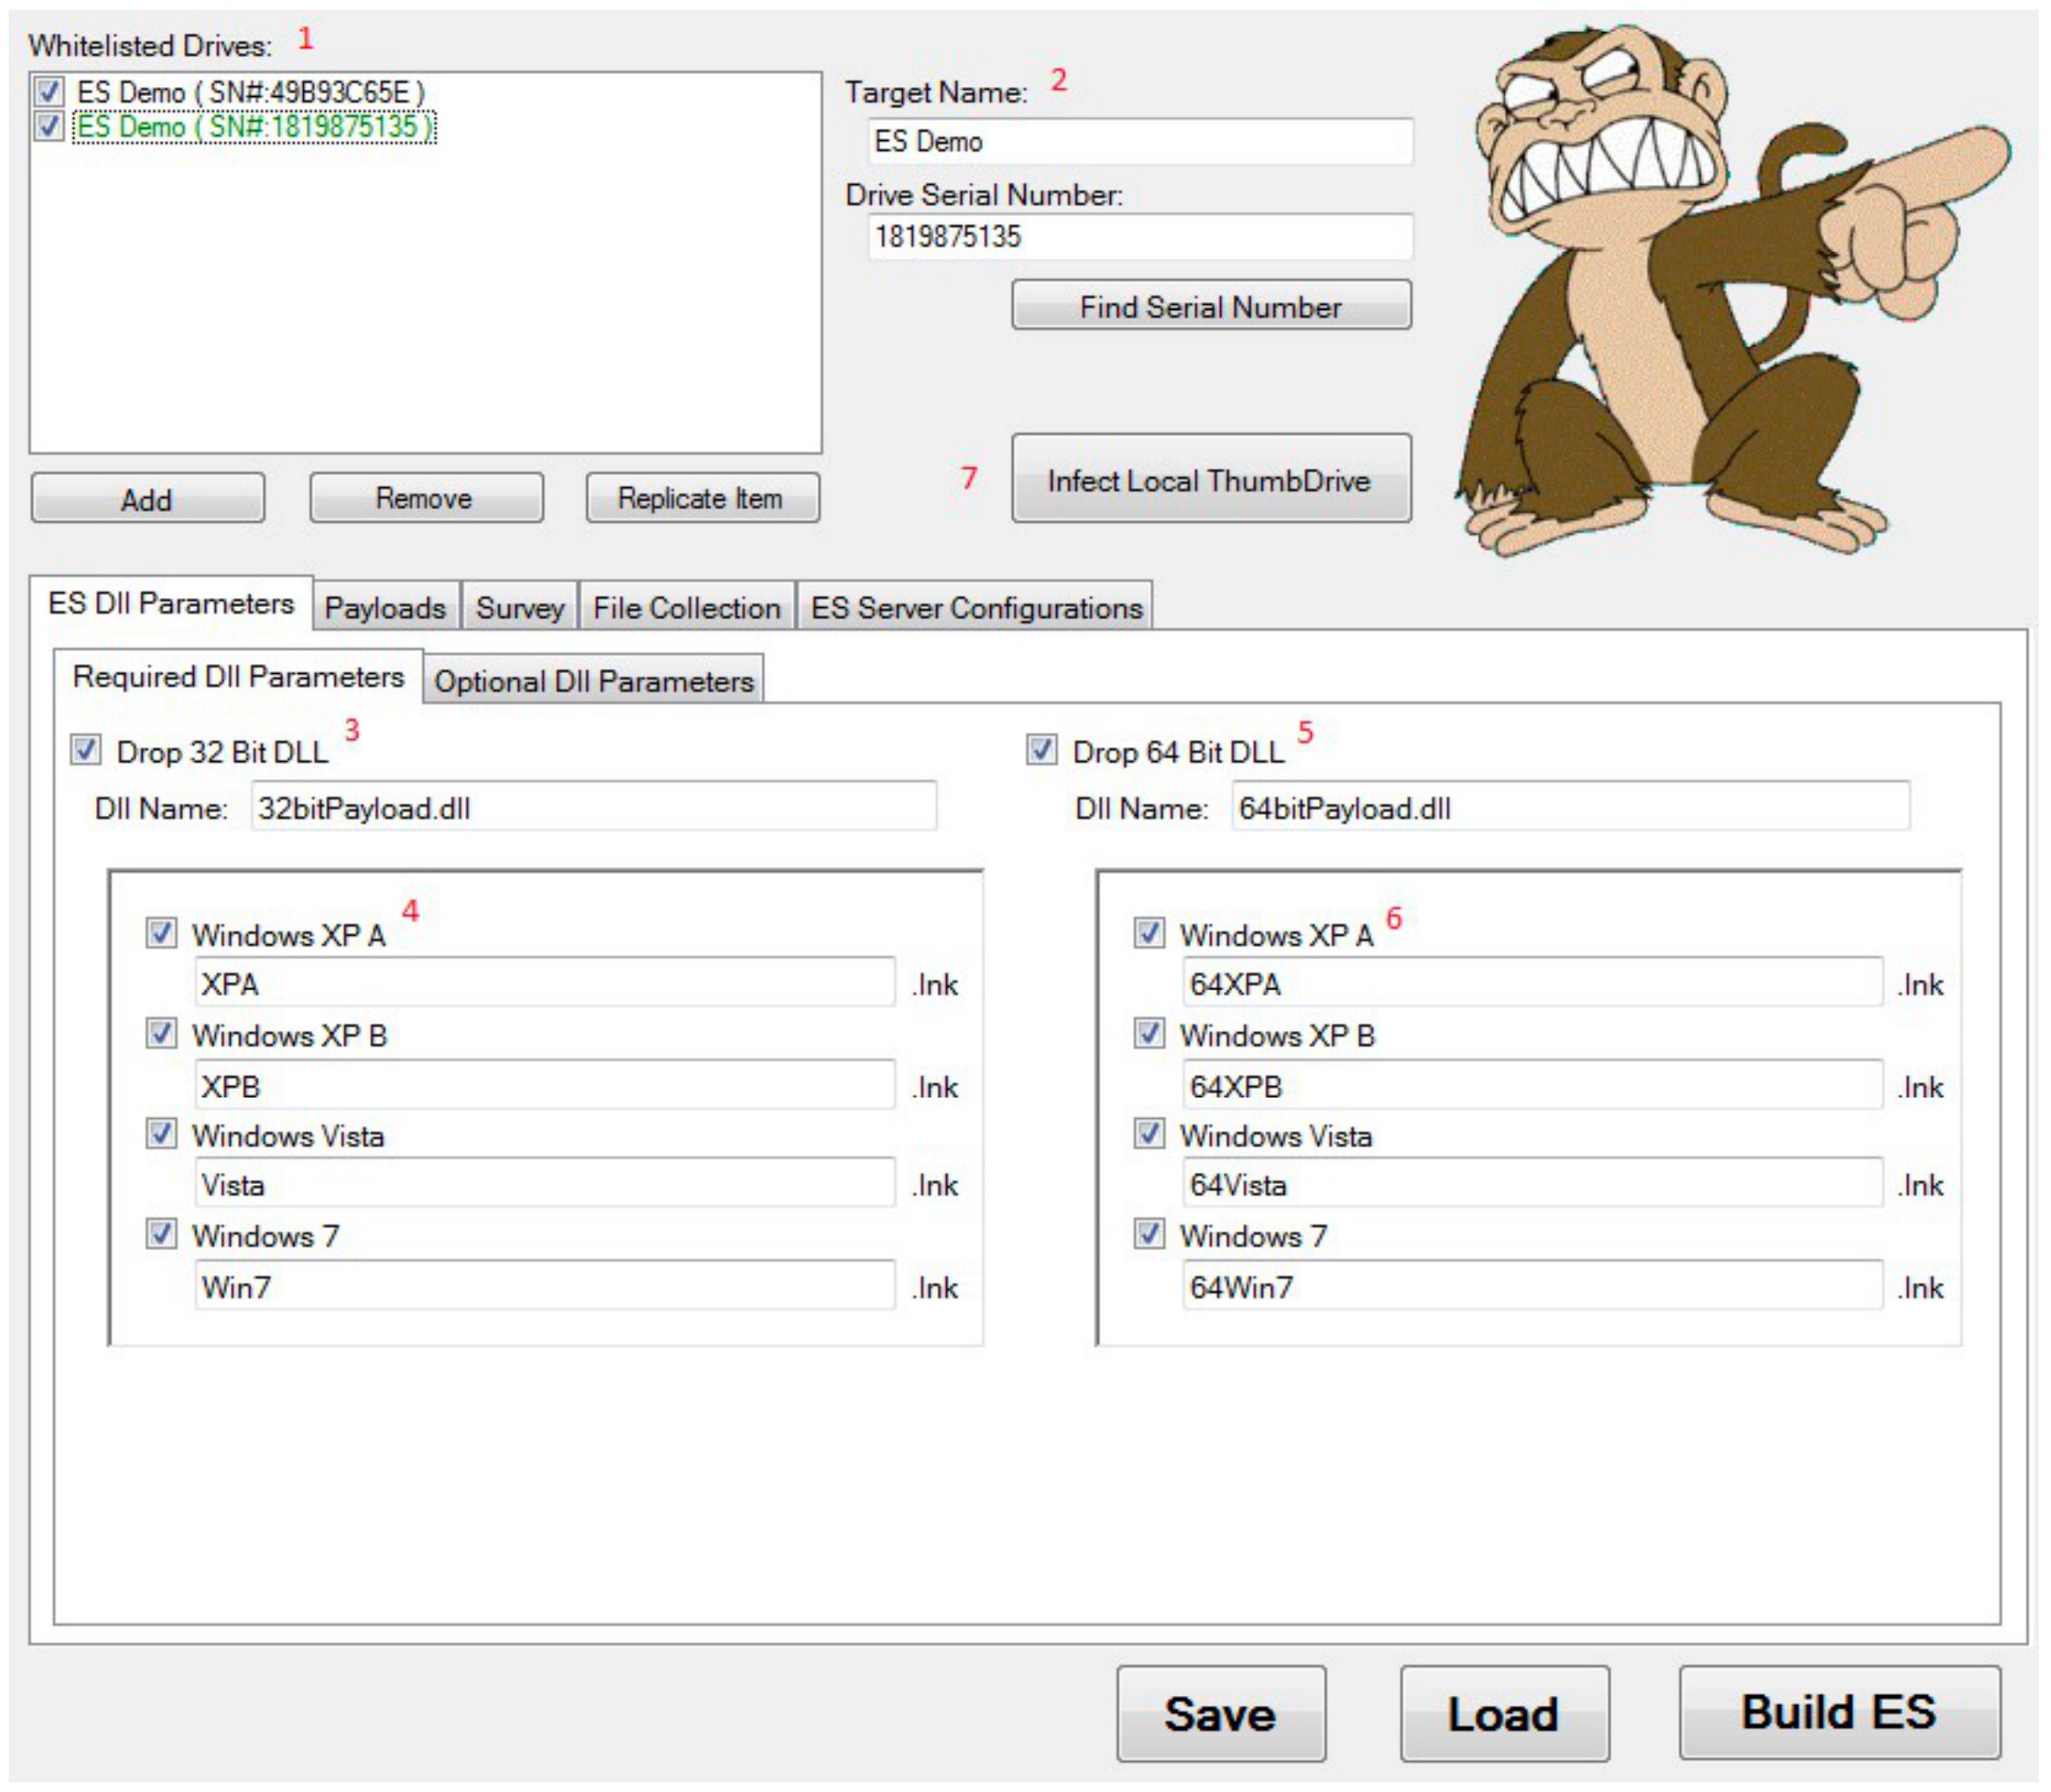Toggle checkbox for ES Demo SN#:49B93C65E

pos(48,92)
